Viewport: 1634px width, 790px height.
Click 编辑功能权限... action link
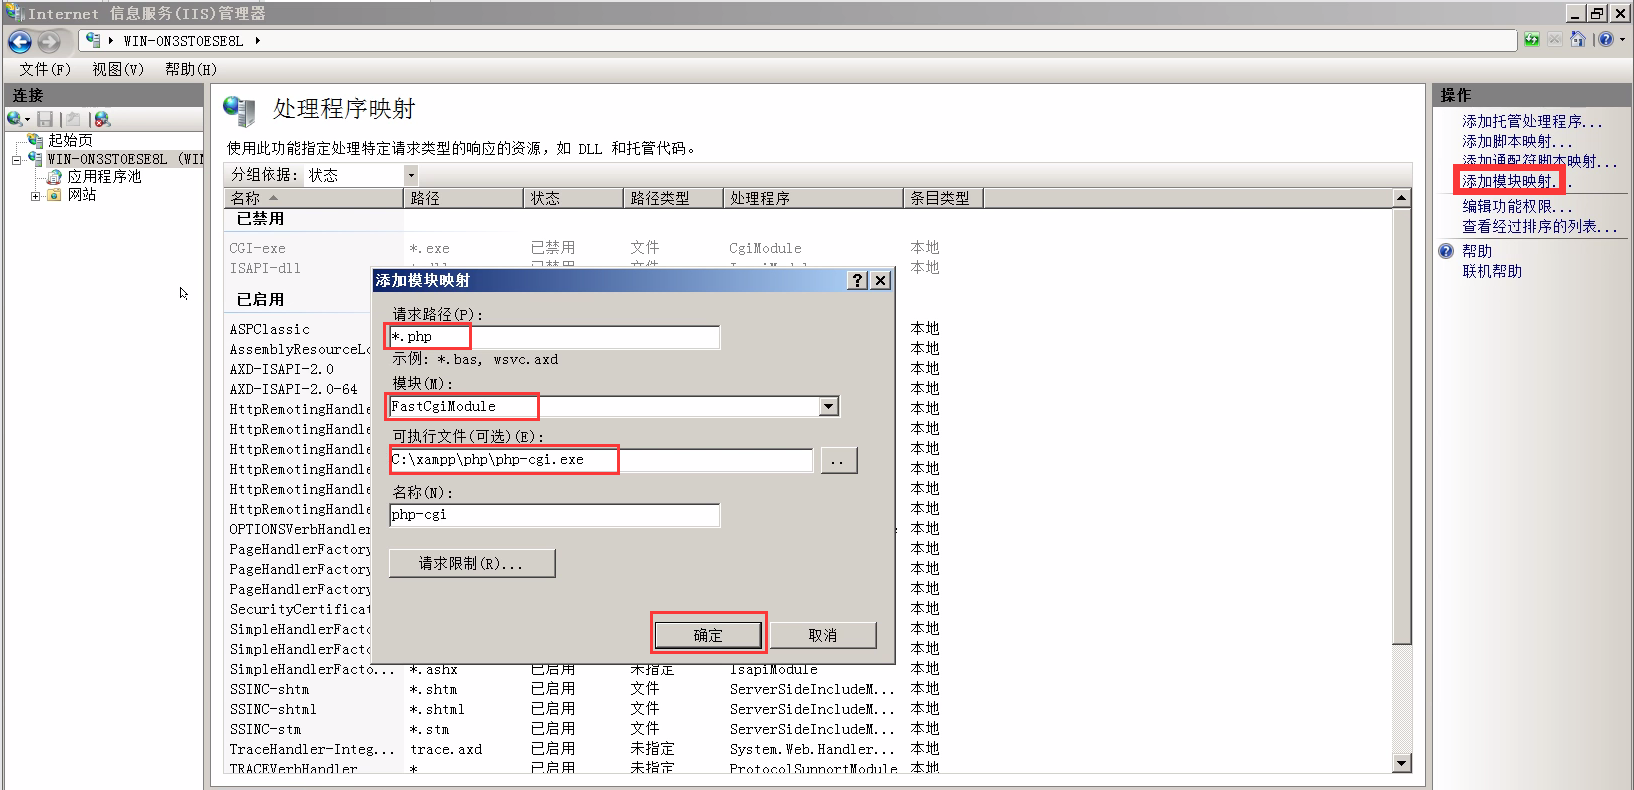[x=1517, y=206]
